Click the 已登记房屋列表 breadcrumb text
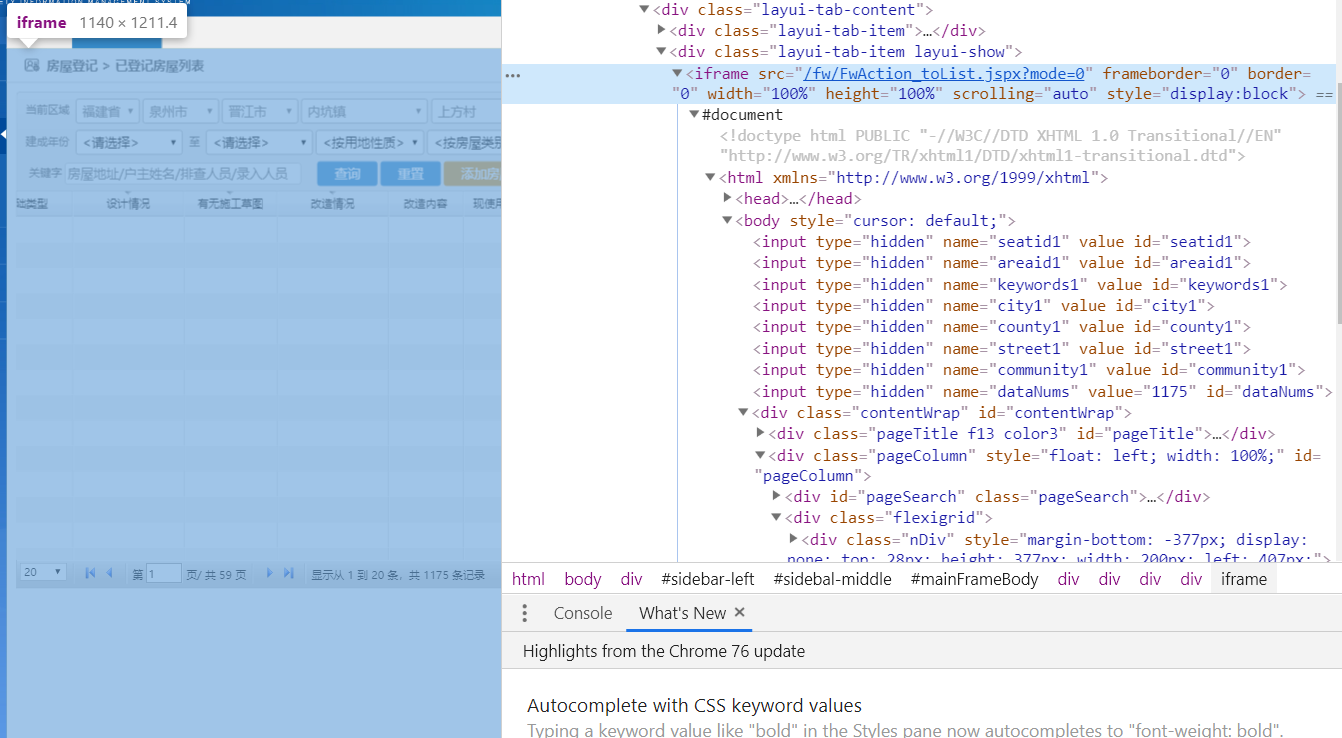Image resolution: width=1342 pixels, height=738 pixels. click(160, 66)
